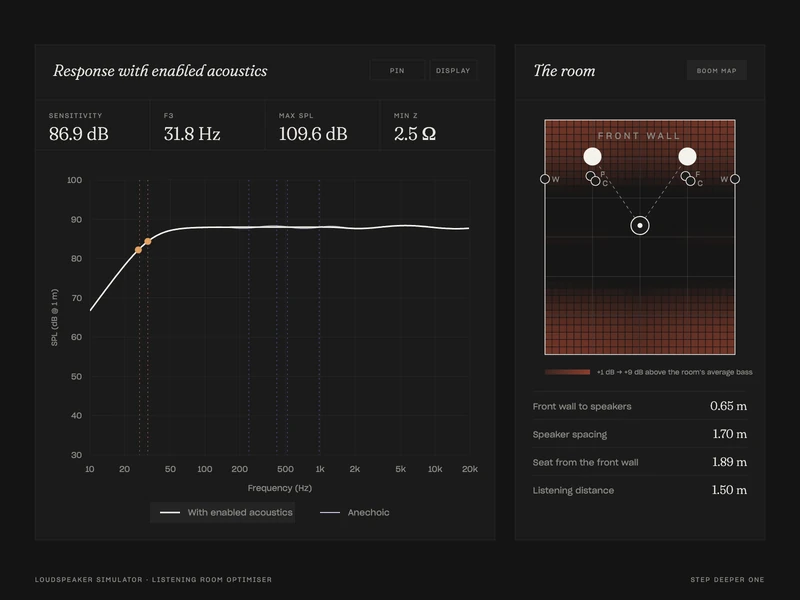The width and height of the screenshot is (800, 600).
Task: Click the Sensitivity value 86.9 dB
Action: click(x=79, y=134)
